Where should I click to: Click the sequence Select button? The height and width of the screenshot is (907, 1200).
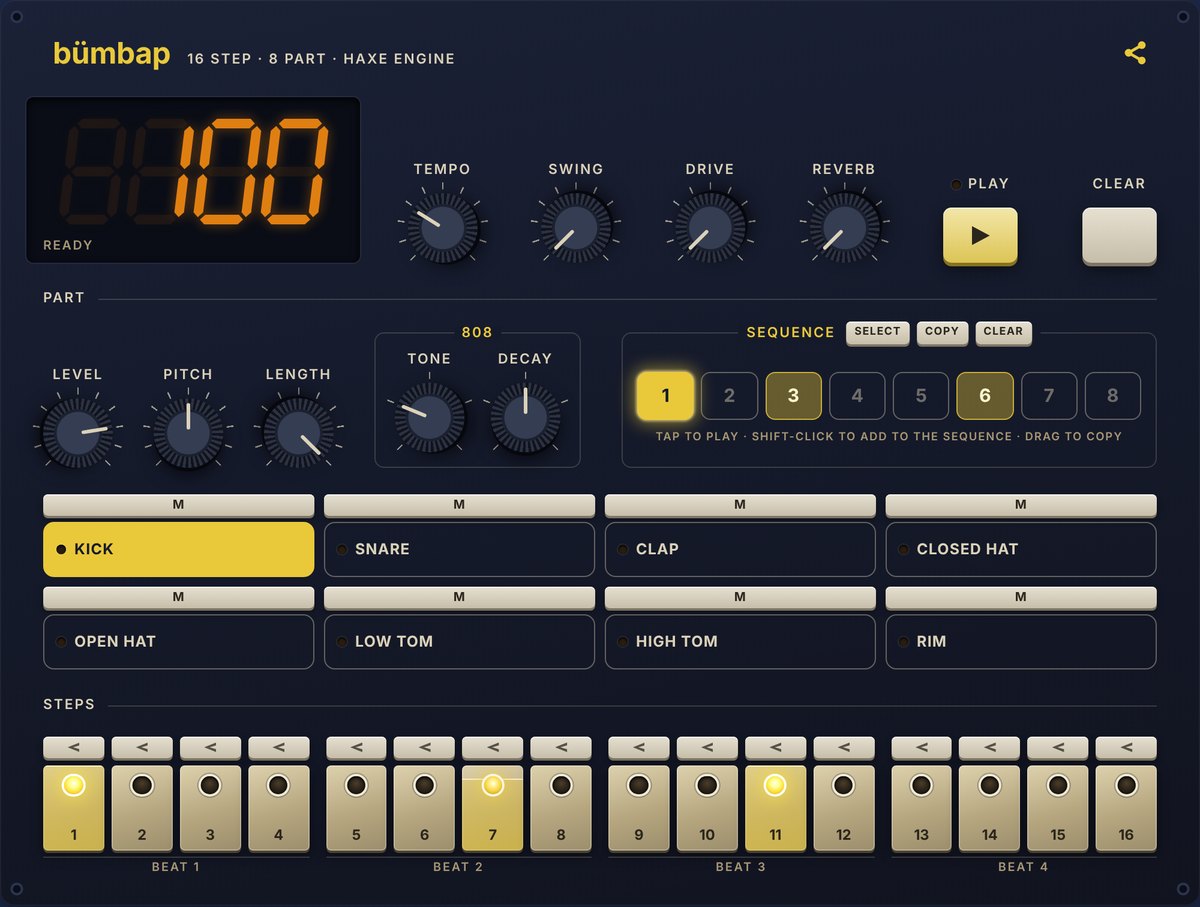coord(877,332)
